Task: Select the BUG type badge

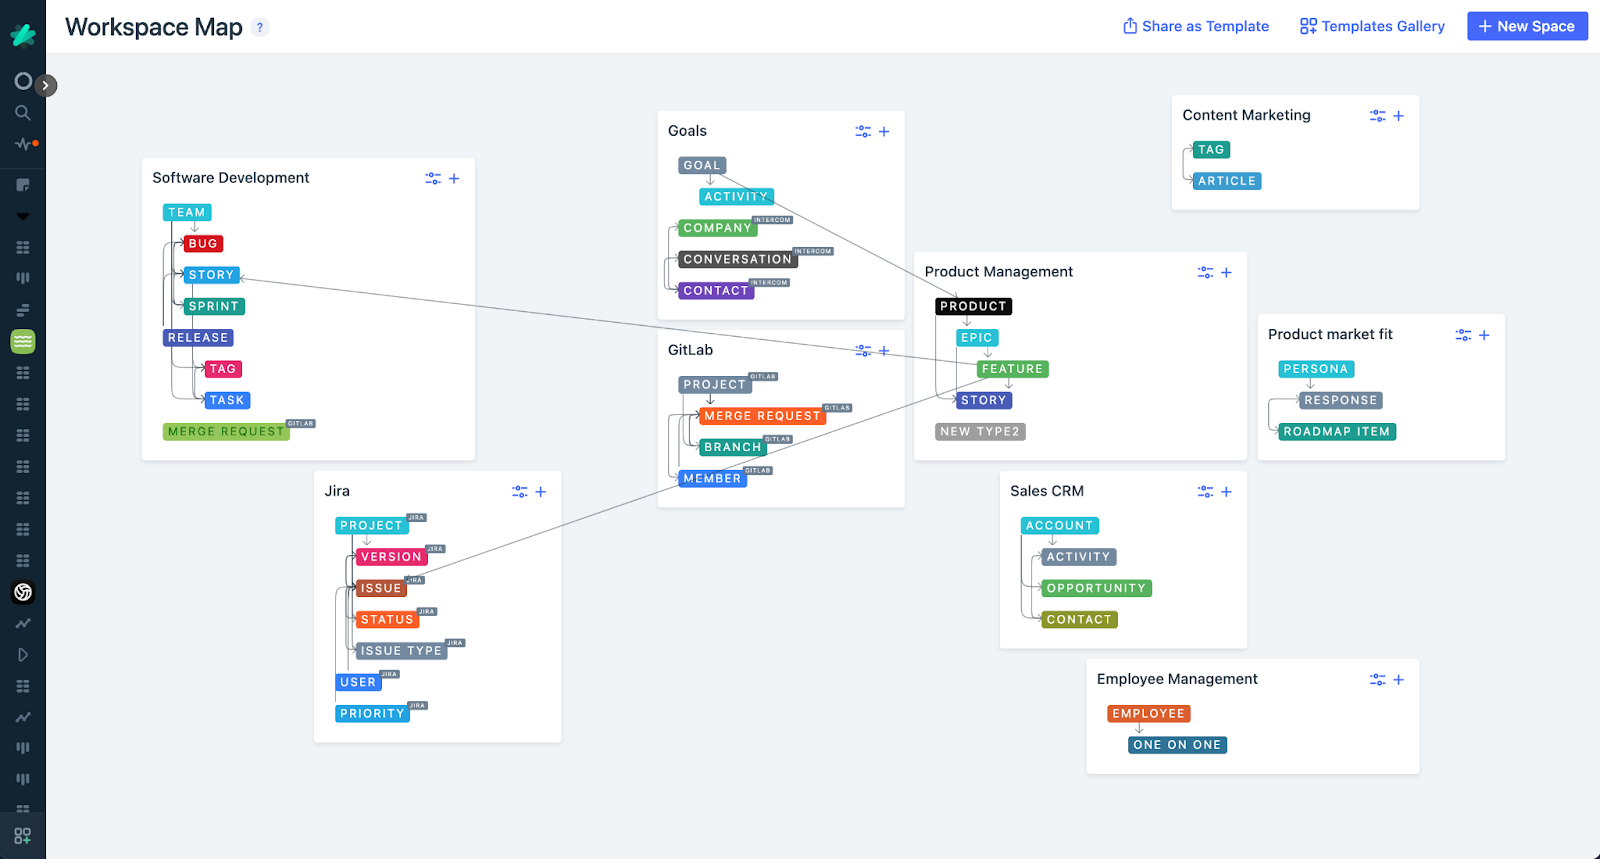Action: coord(203,244)
